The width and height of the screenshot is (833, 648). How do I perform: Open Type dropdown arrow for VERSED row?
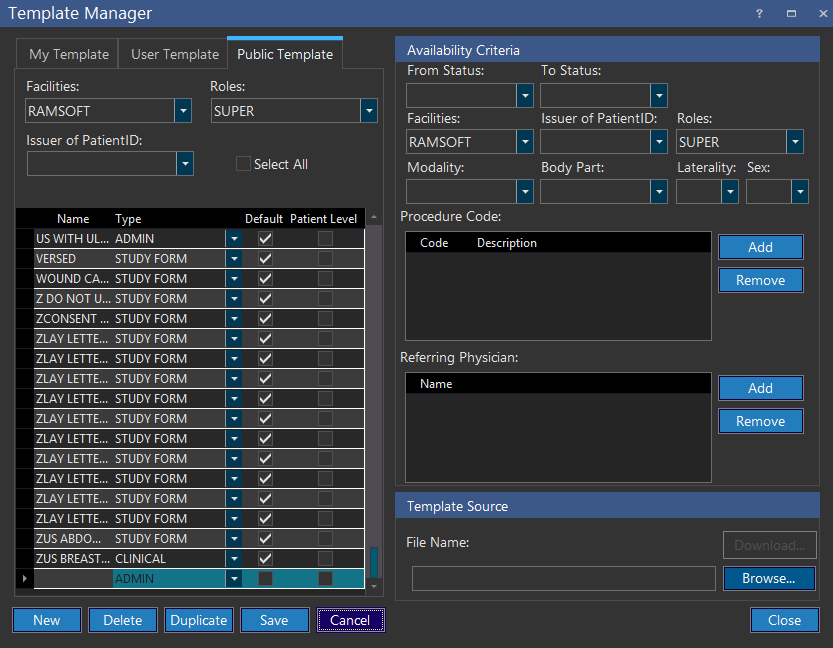(234, 259)
